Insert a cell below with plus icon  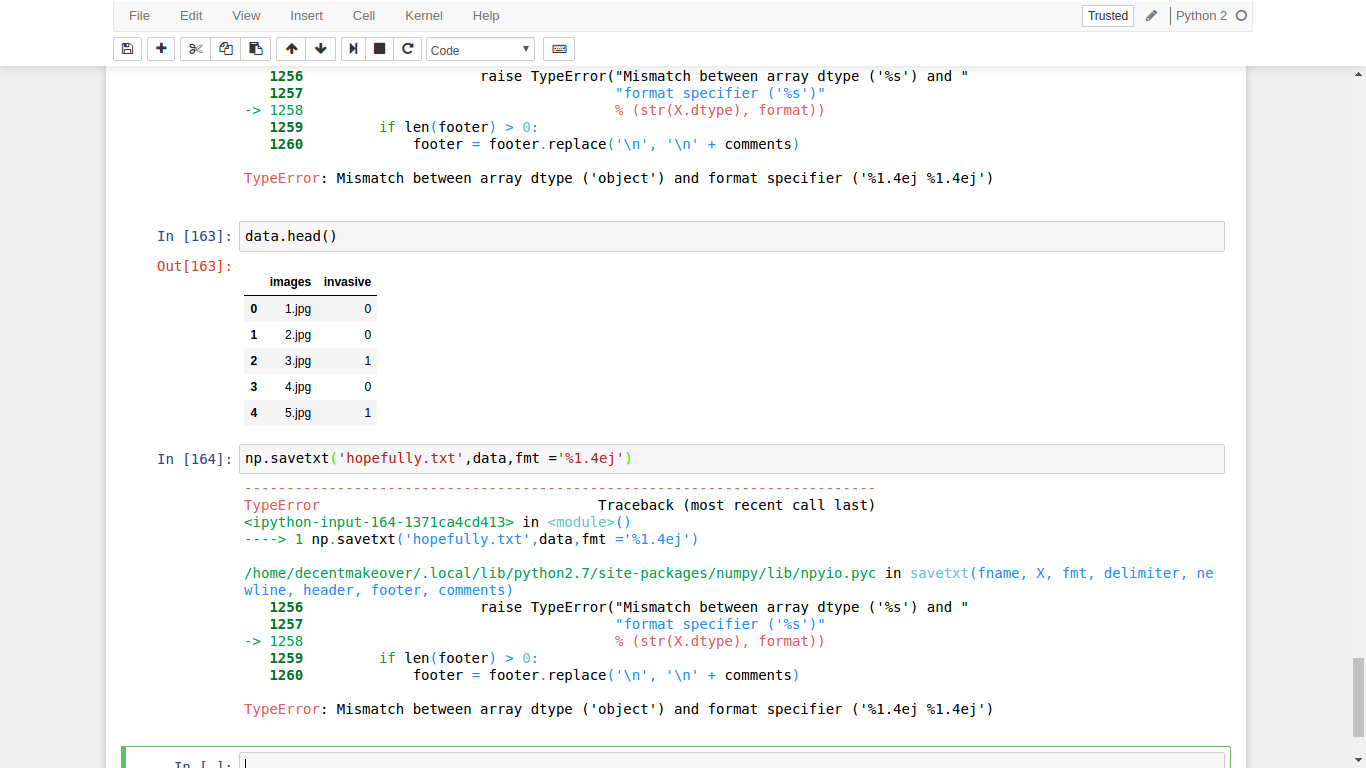[x=161, y=49]
